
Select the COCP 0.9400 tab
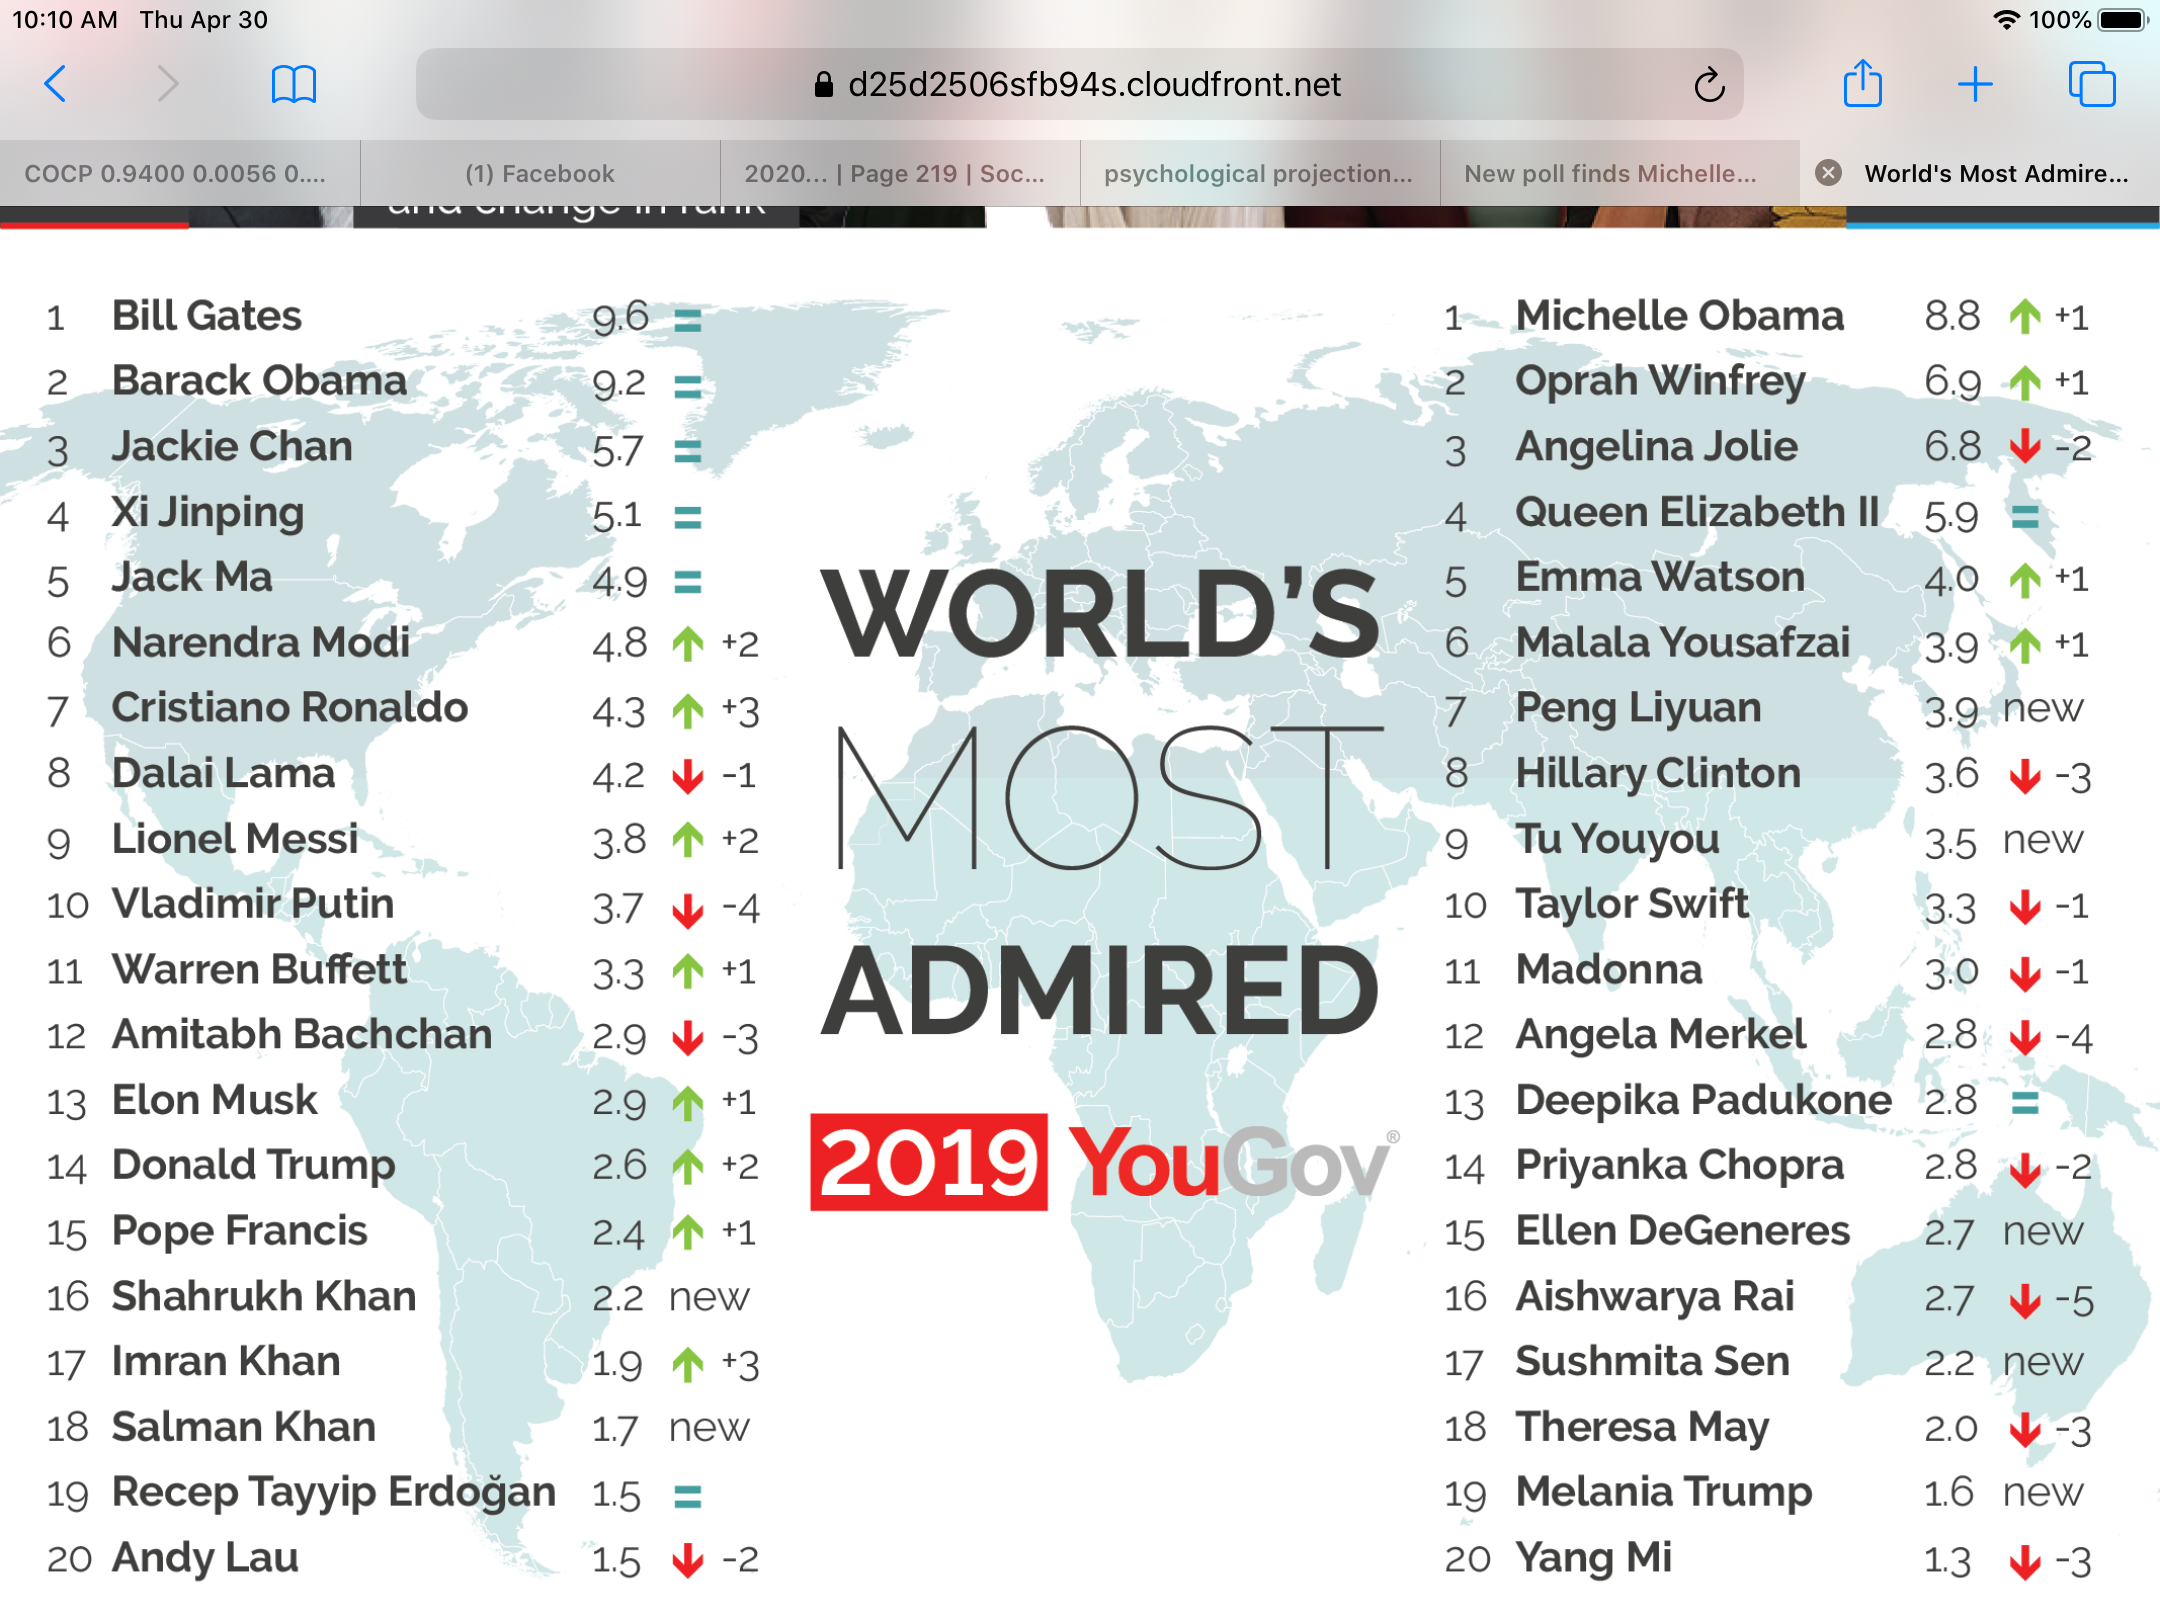[x=176, y=173]
